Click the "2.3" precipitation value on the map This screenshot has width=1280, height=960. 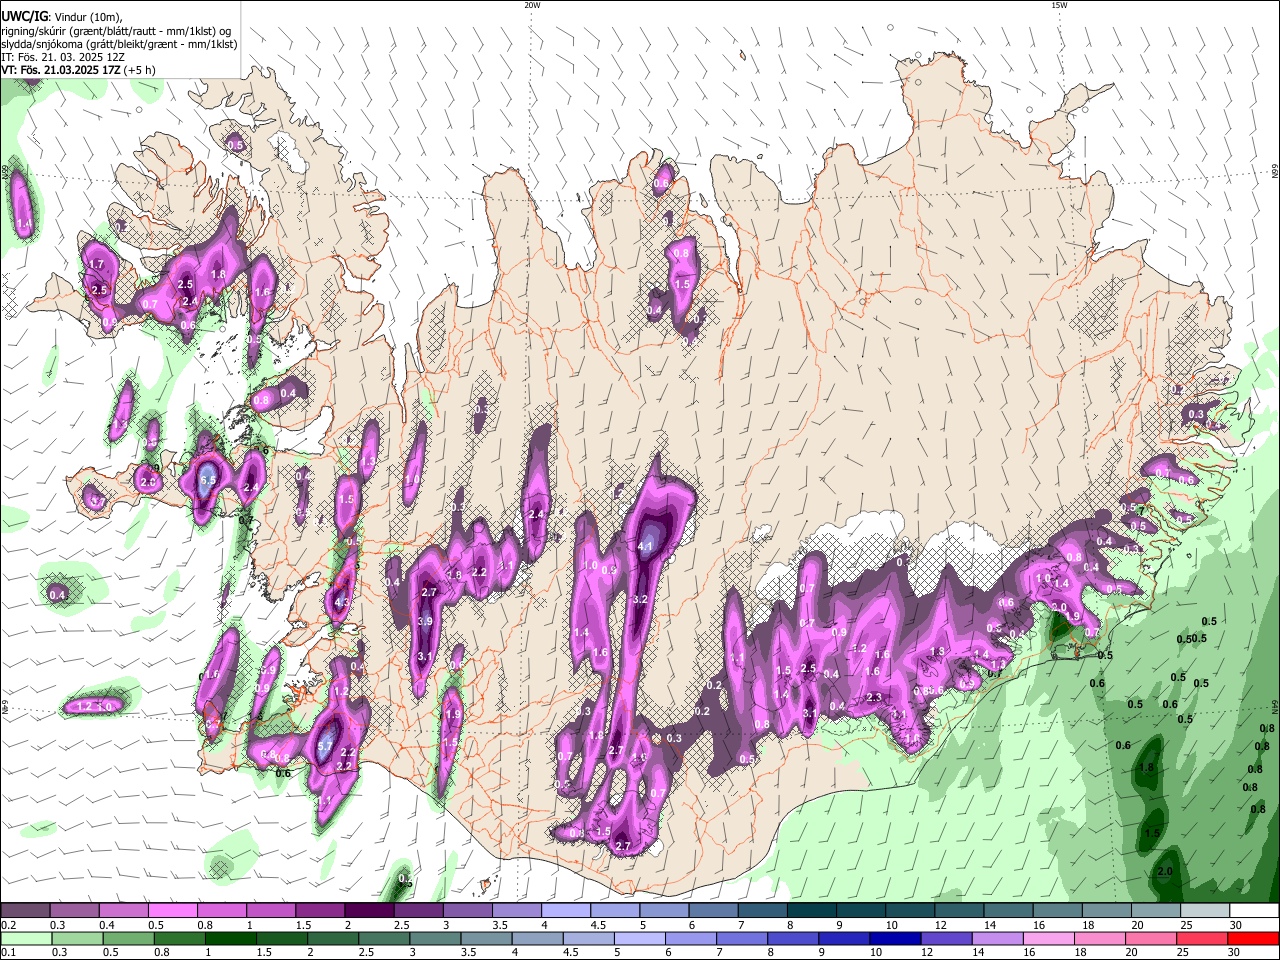(873, 697)
